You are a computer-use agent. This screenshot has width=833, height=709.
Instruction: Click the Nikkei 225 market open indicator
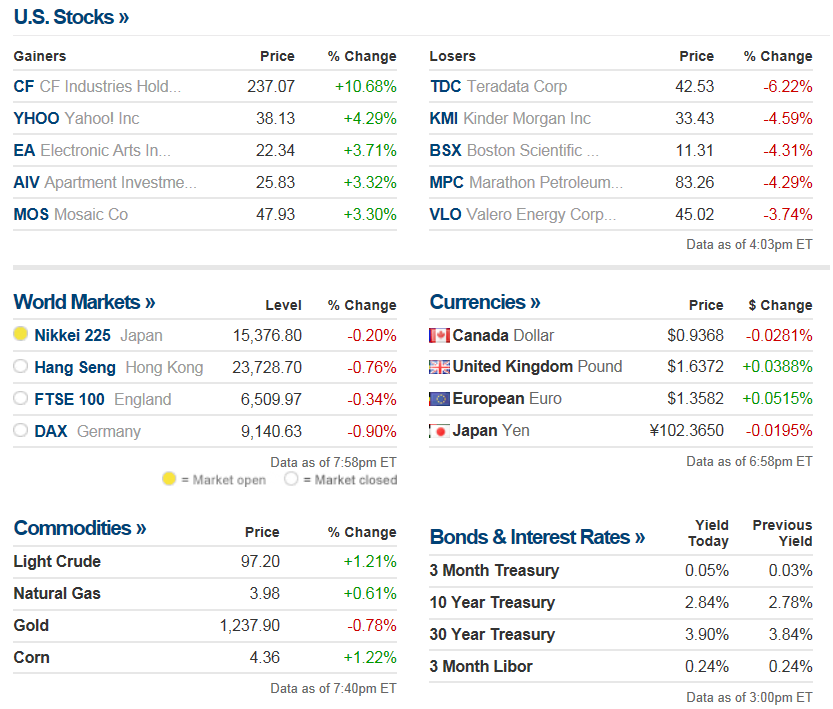click(21, 334)
